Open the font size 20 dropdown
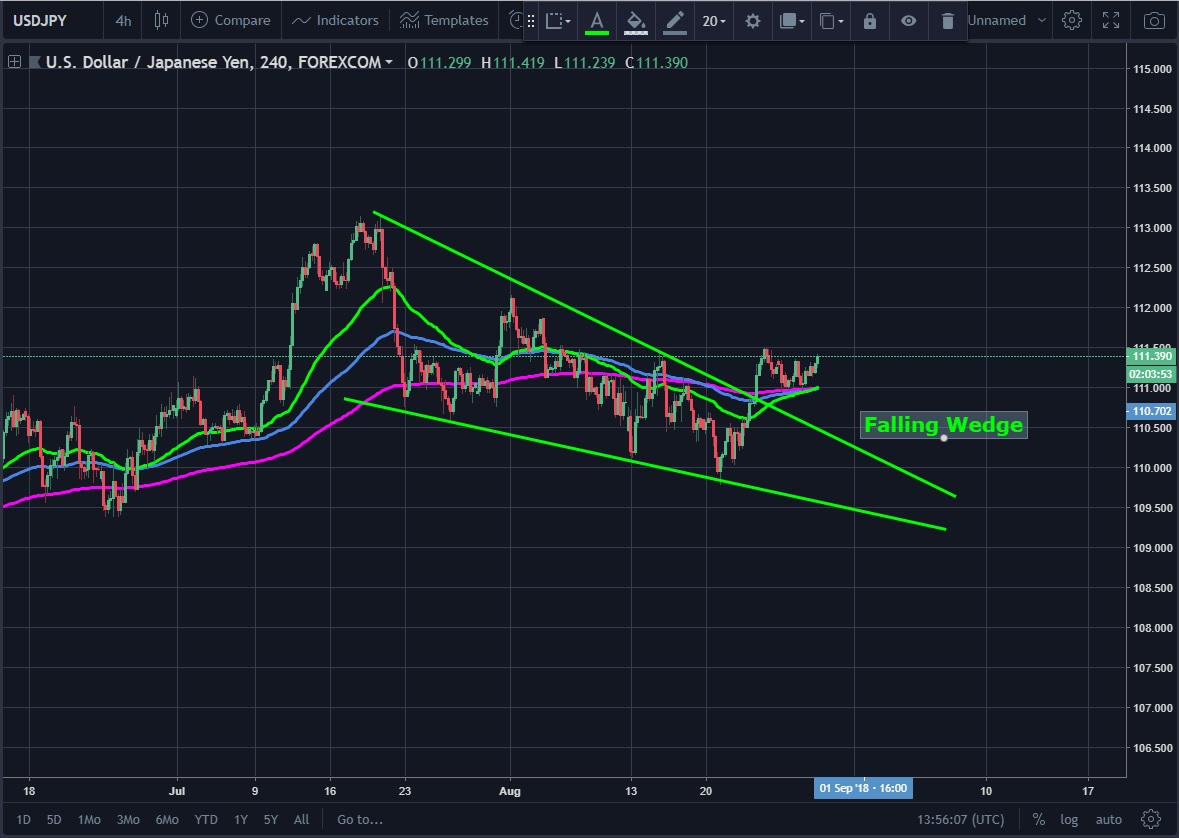 (x=714, y=21)
